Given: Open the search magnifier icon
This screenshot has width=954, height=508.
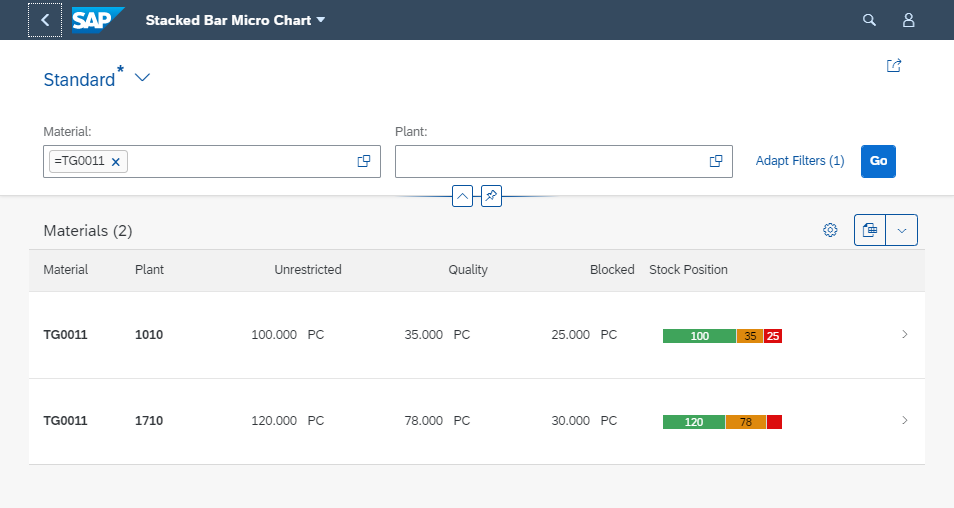Looking at the screenshot, I should (x=869, y=20).
